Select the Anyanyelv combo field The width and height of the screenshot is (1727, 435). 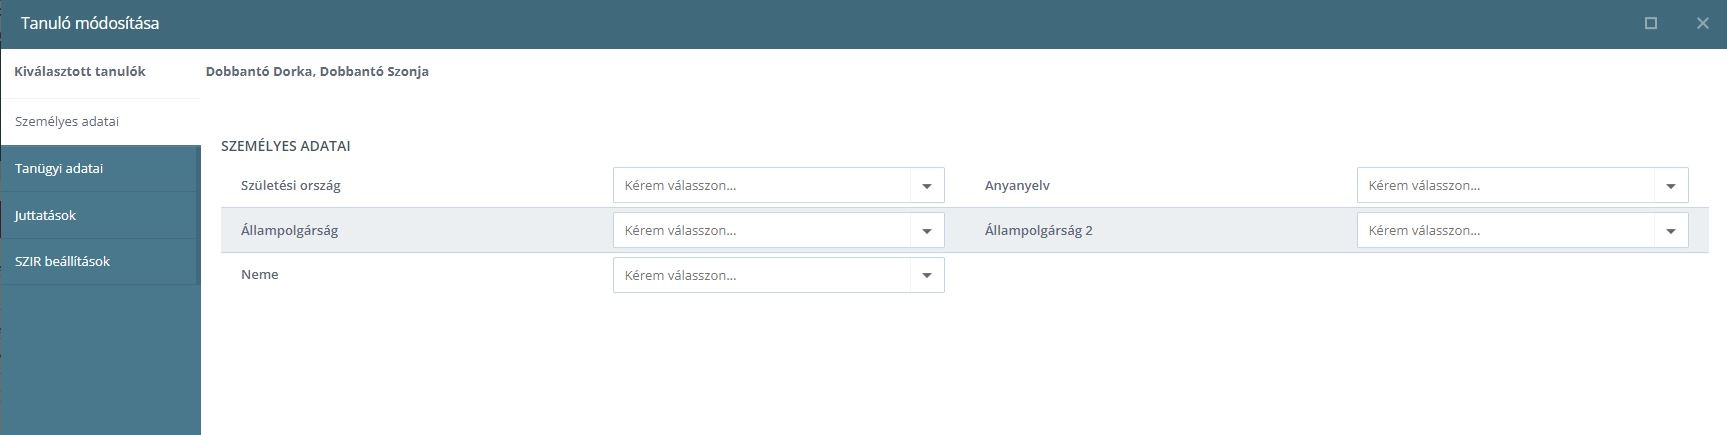[x=1523, y=186]
